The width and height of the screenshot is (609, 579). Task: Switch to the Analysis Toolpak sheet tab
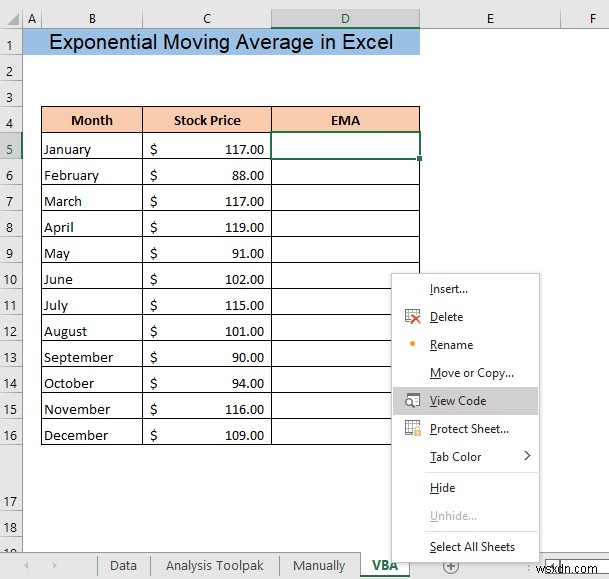click(x=215, y=565)
